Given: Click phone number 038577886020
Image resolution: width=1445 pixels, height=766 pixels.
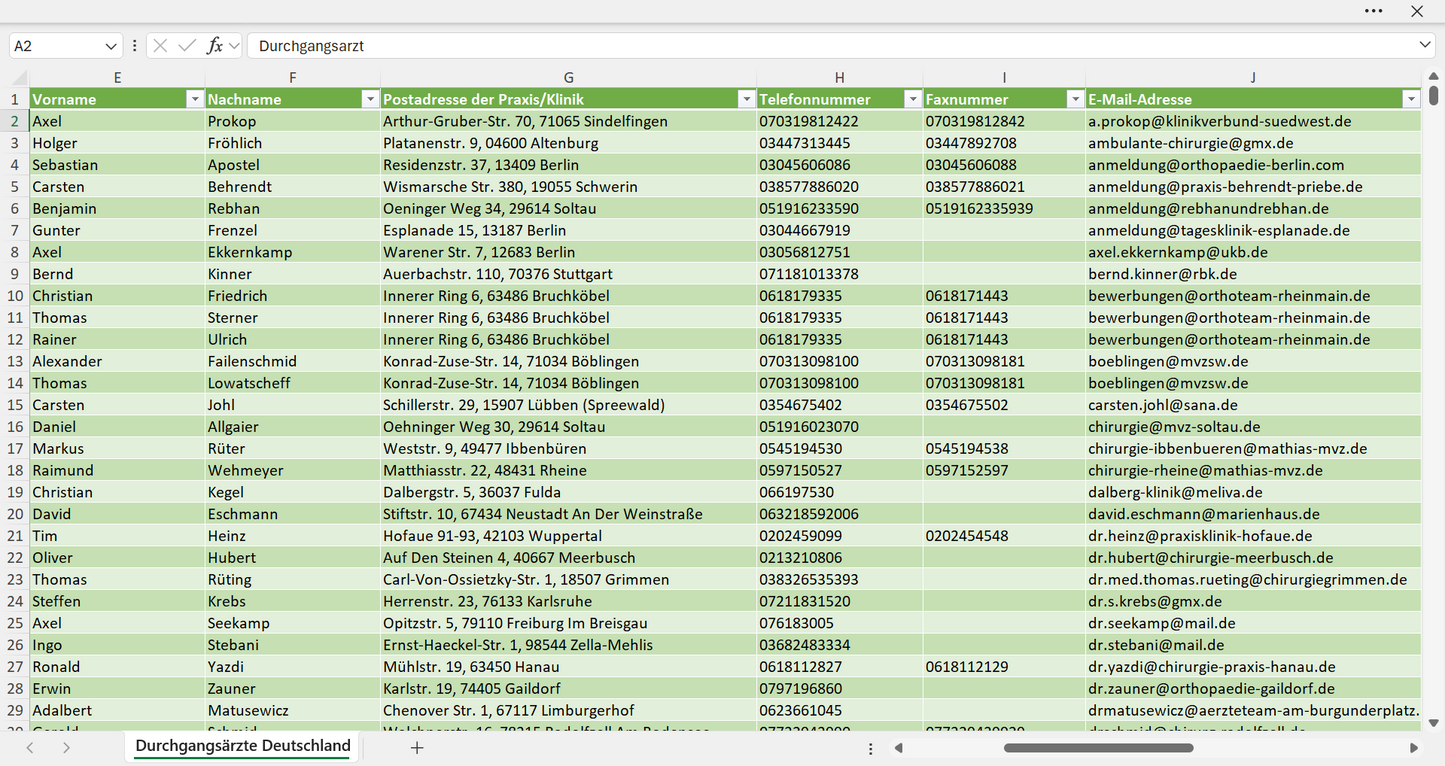Looking at the screenshot, I should (x=839, y=187).
